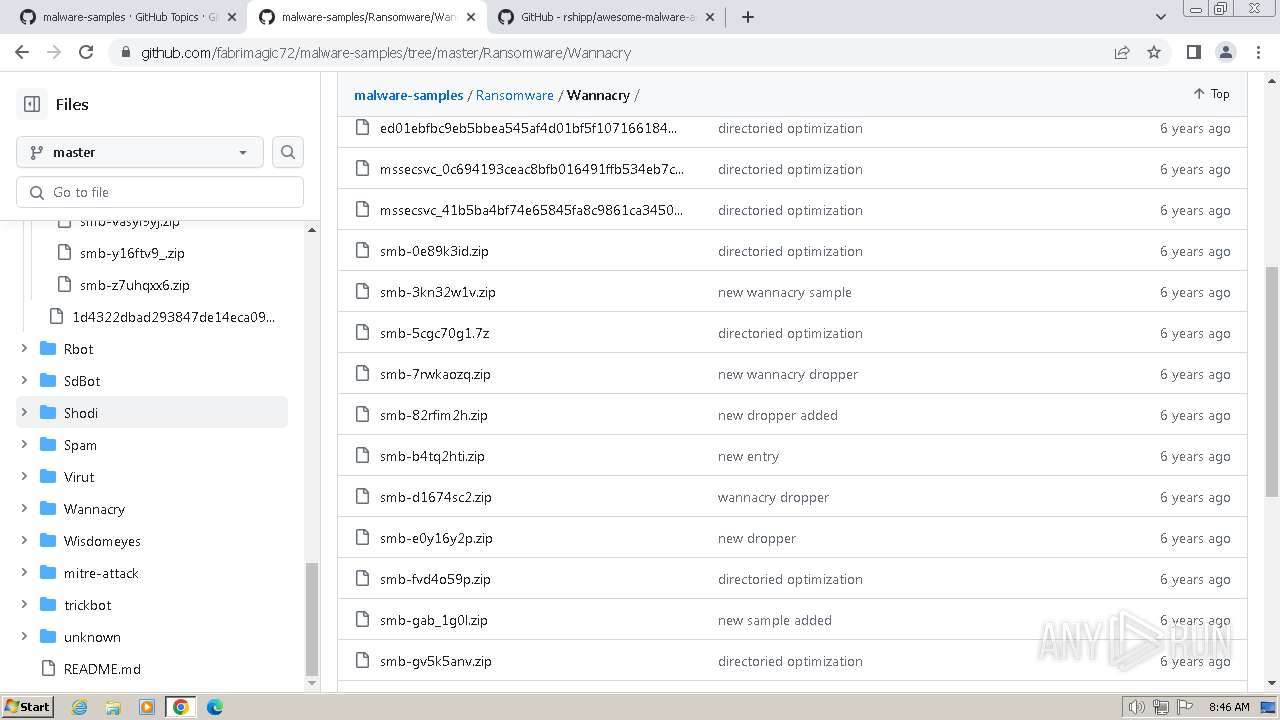Open the Windows Start menu
1280x720 pixels.
pyautogui.click(x=27, y=707)
